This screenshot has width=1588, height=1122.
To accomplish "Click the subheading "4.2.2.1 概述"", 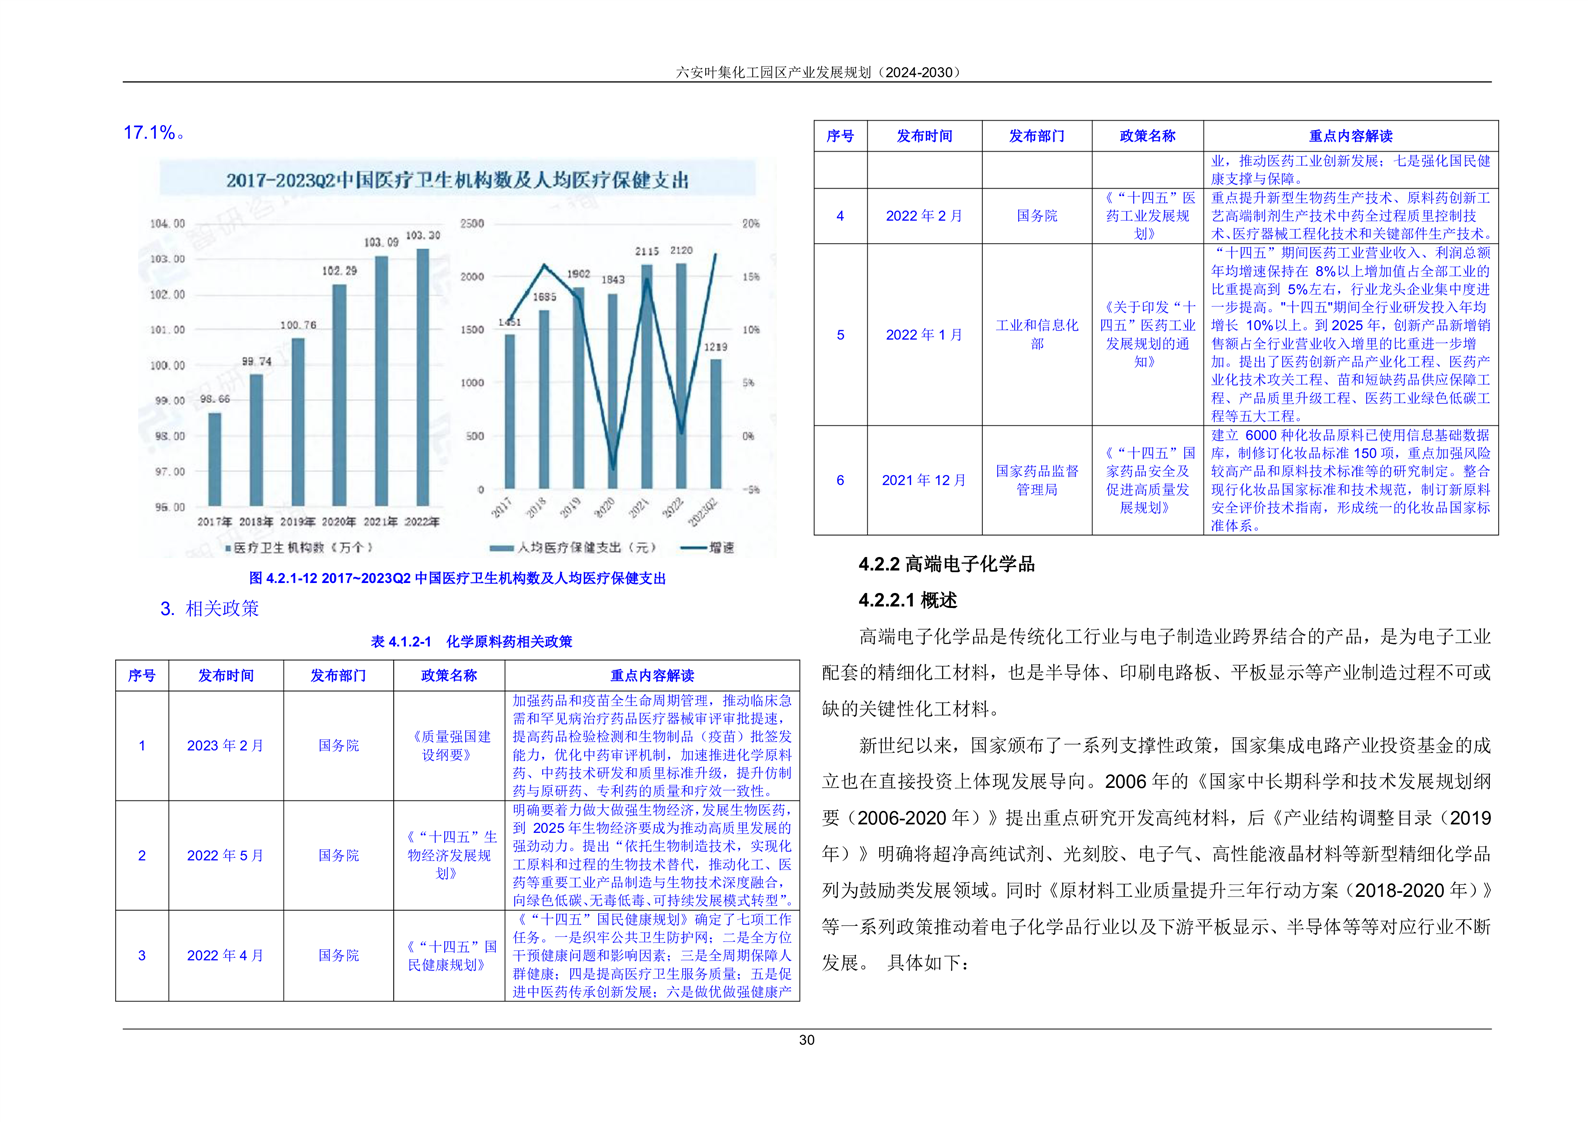I will click(x=907, y=600).
